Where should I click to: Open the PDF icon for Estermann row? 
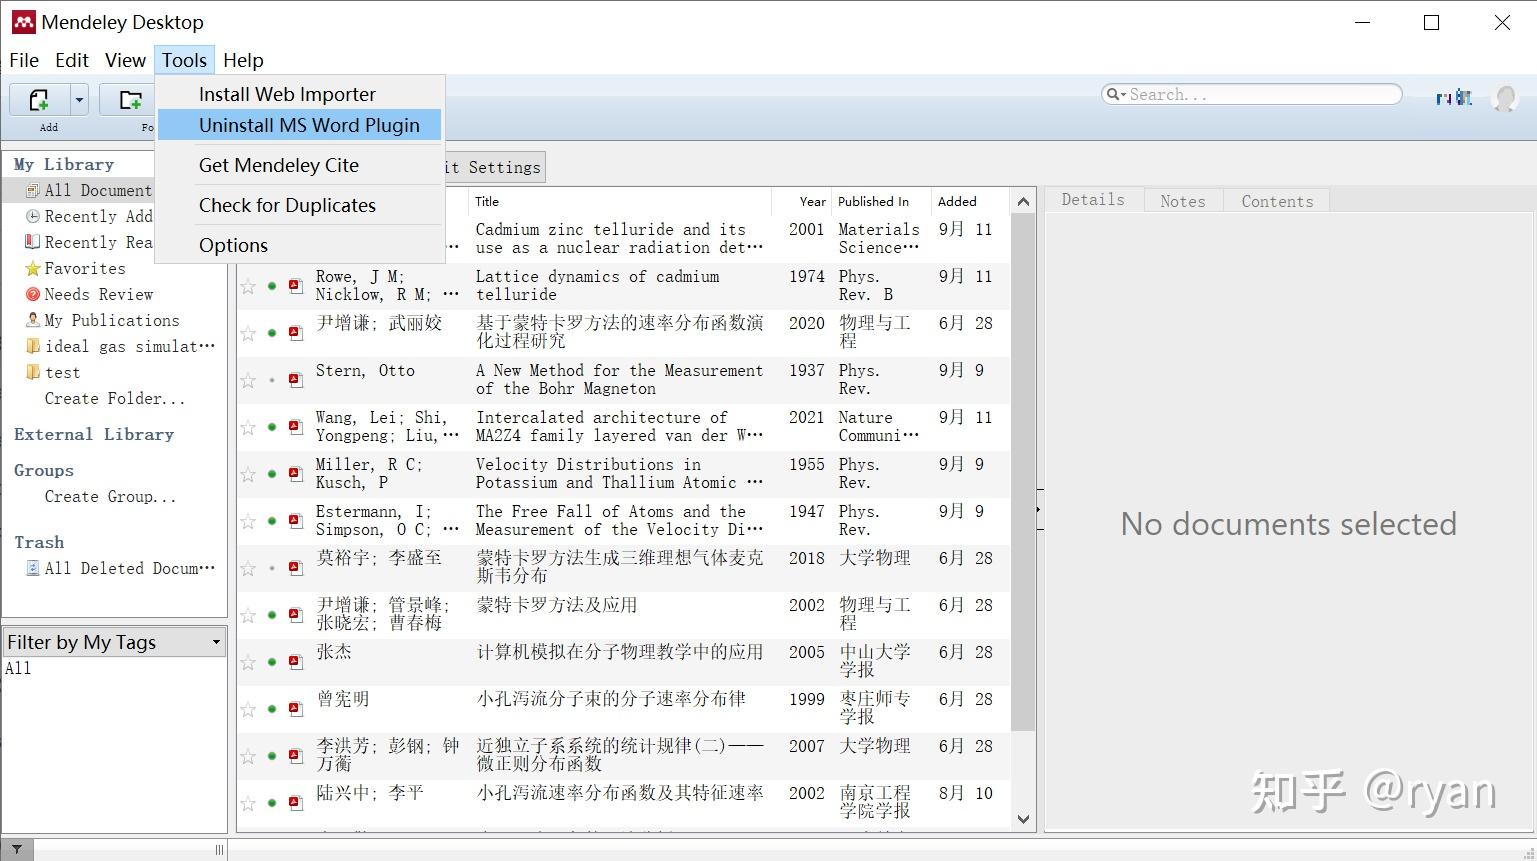(x=295, y=520)
